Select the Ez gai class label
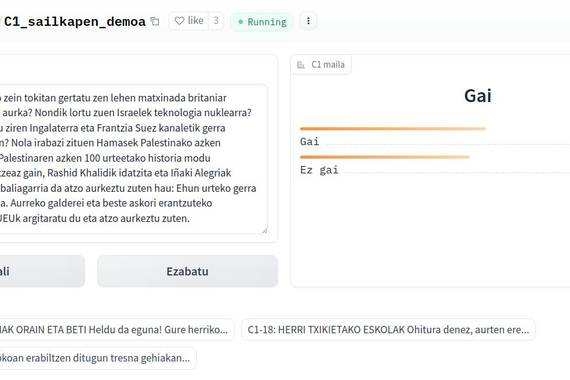 [x=319, y=170]
